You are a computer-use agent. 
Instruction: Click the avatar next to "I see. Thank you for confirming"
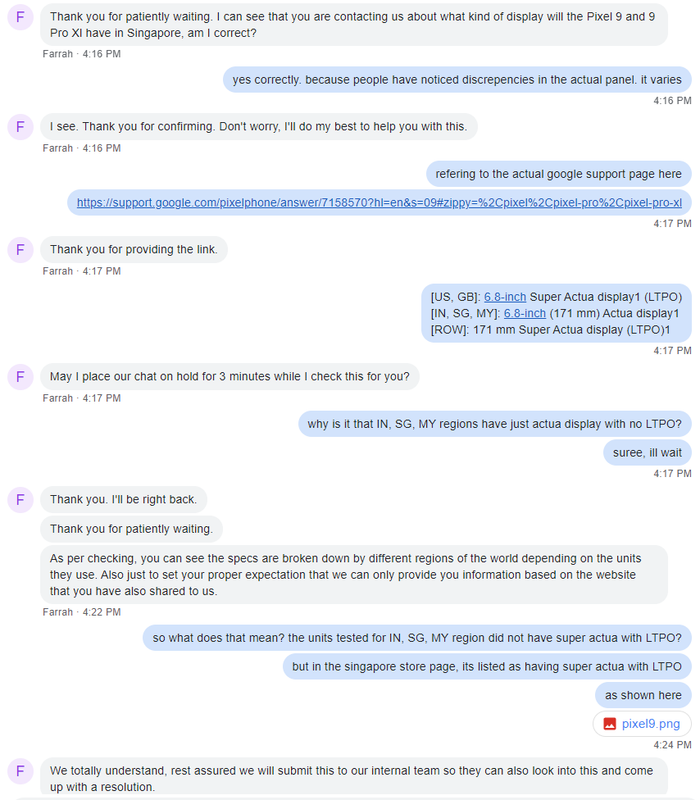pyautogui.click(x=20, y=127)
